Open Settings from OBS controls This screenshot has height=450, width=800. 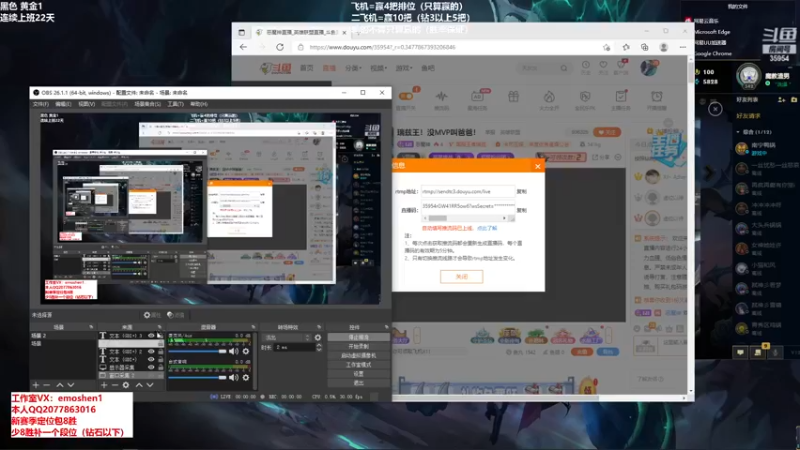358,374
